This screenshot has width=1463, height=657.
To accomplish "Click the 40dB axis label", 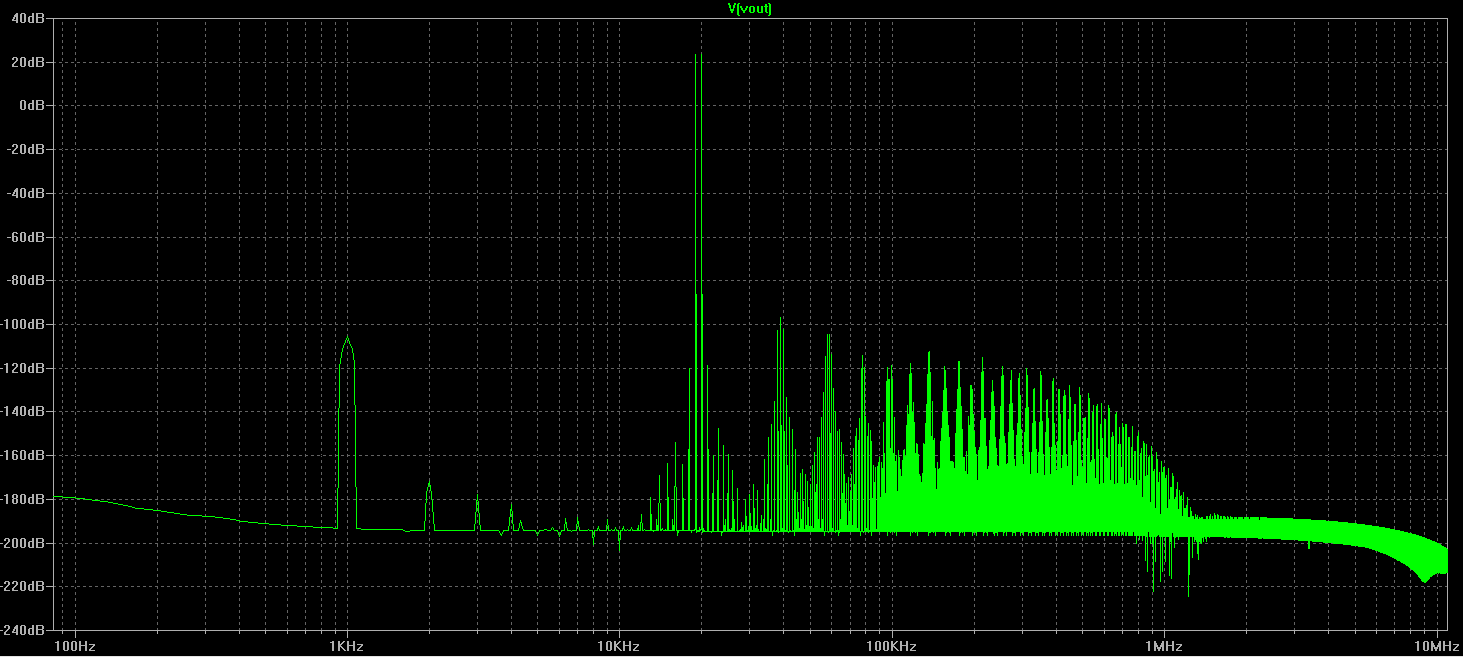I will click(x=30, y=18).
